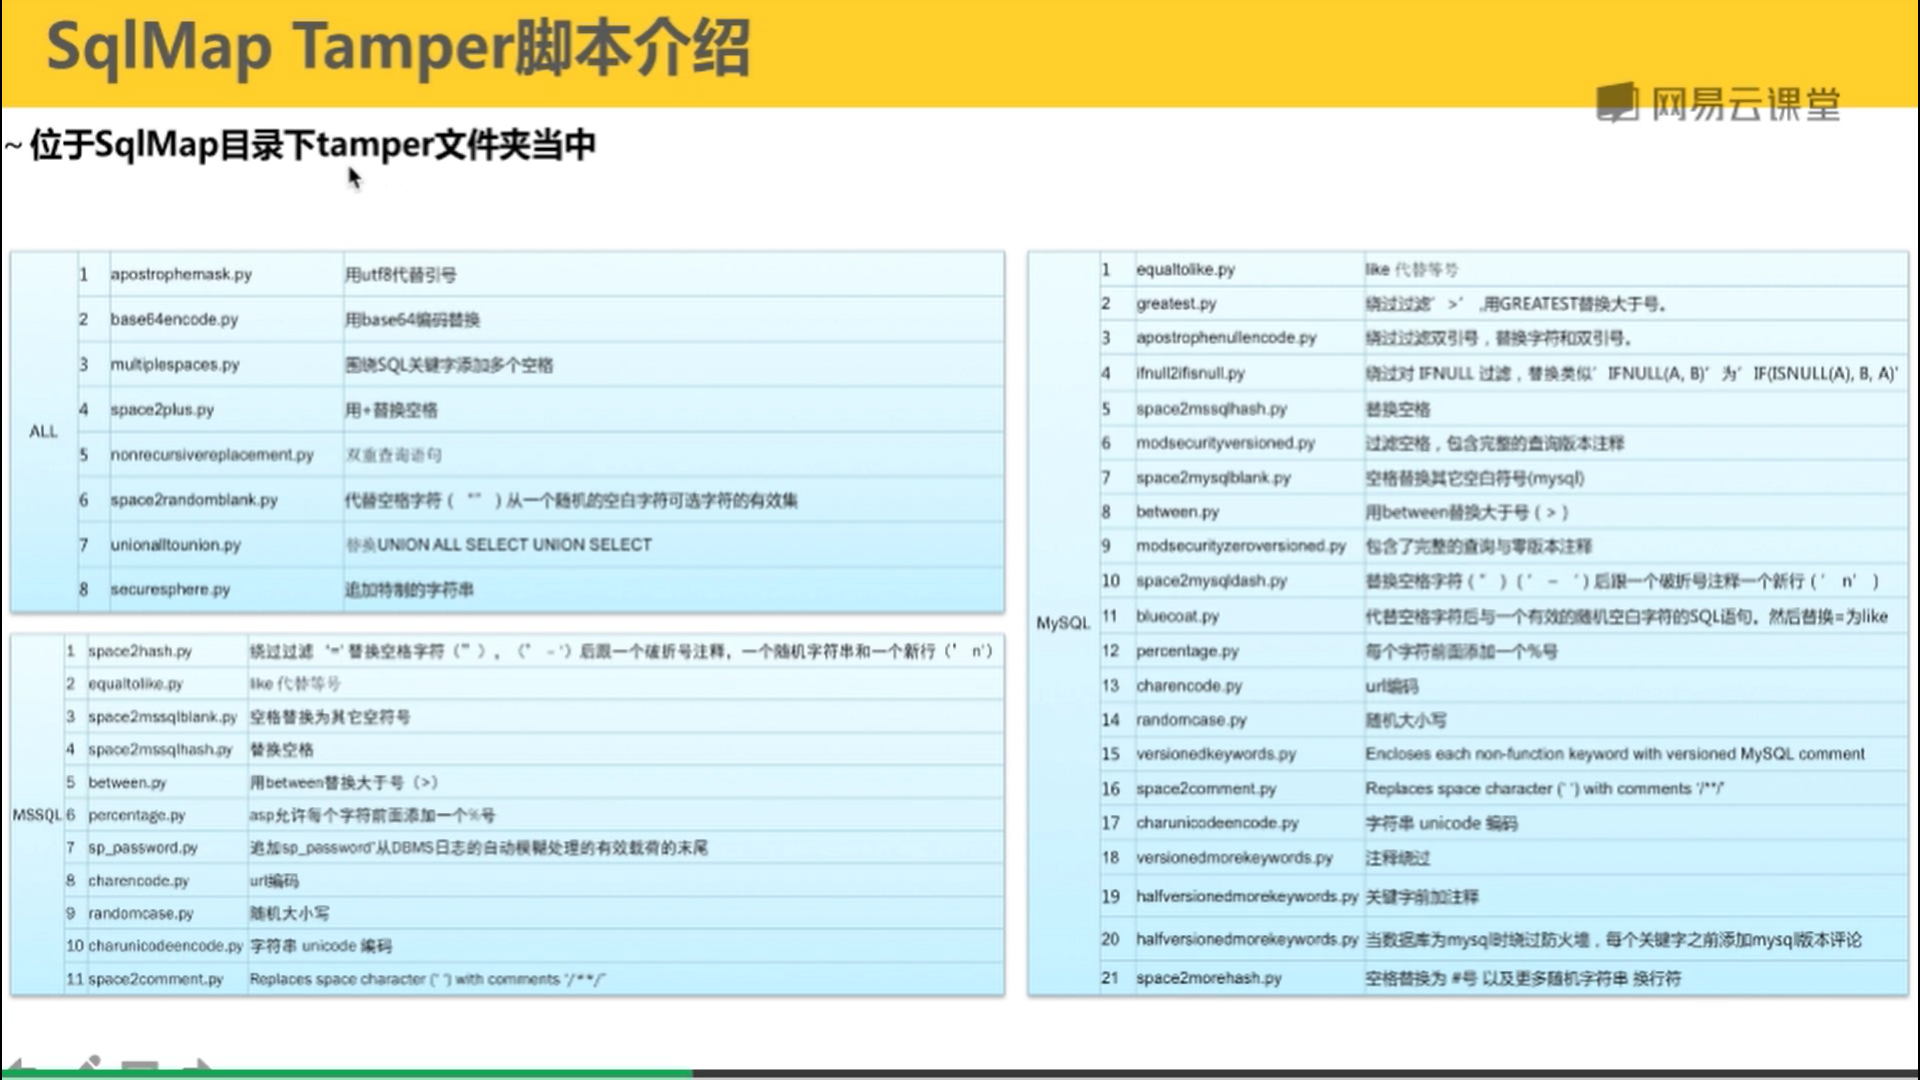Click the unplayed dark part of progress bar
This screenshot has width=1920, height=1080.
pos(1306,1074)
